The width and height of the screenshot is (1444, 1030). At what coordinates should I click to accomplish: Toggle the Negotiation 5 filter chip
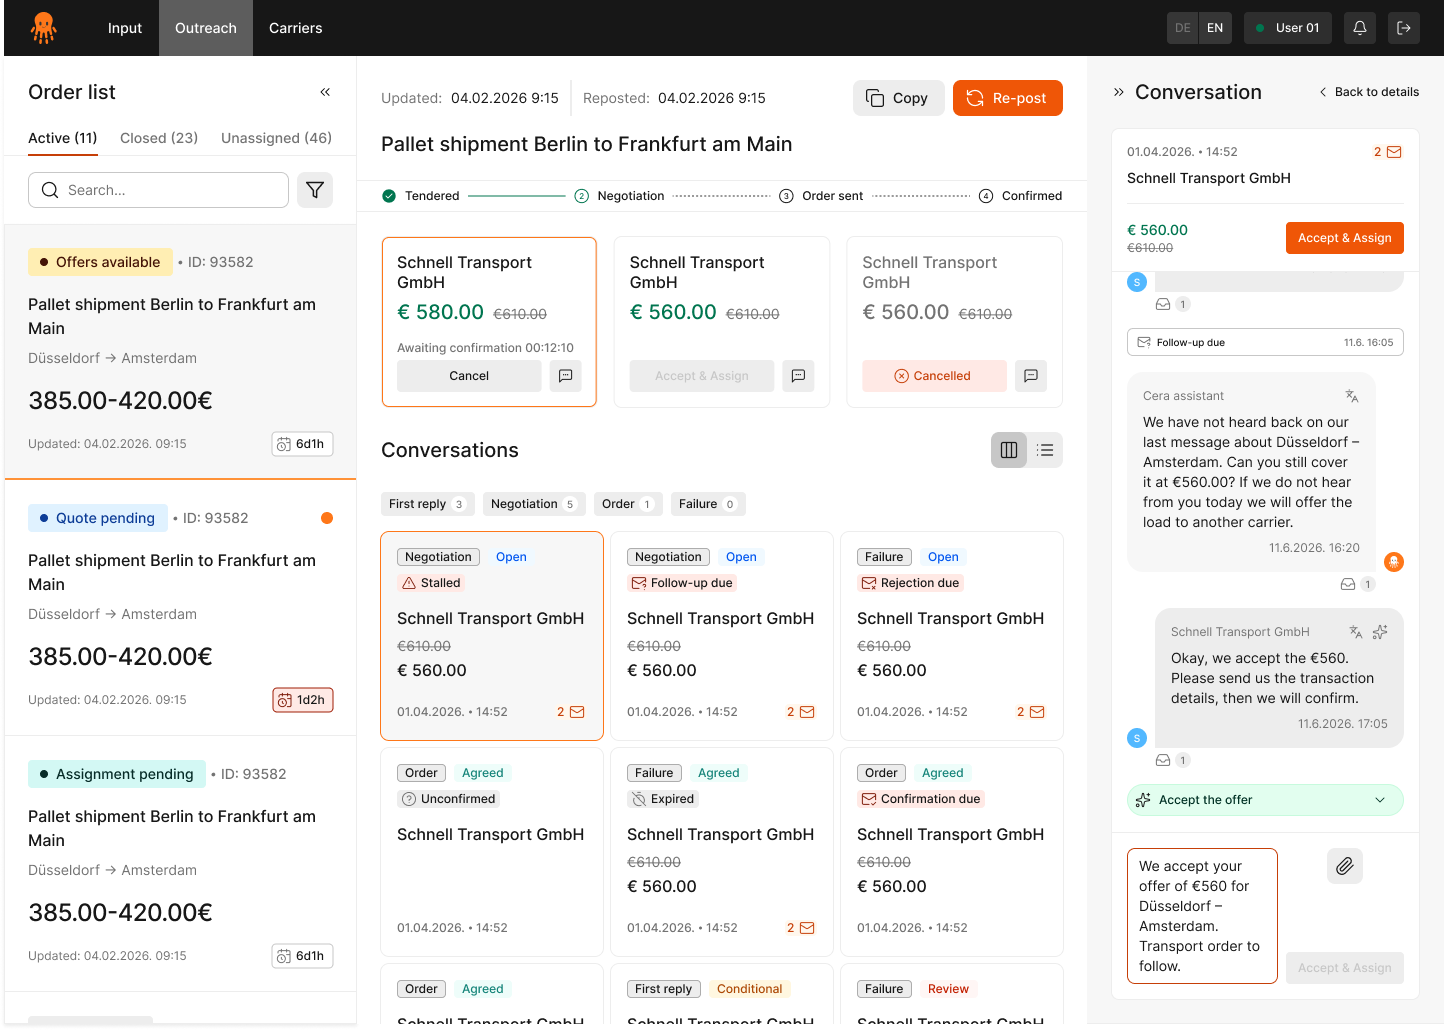pos(534,504)
